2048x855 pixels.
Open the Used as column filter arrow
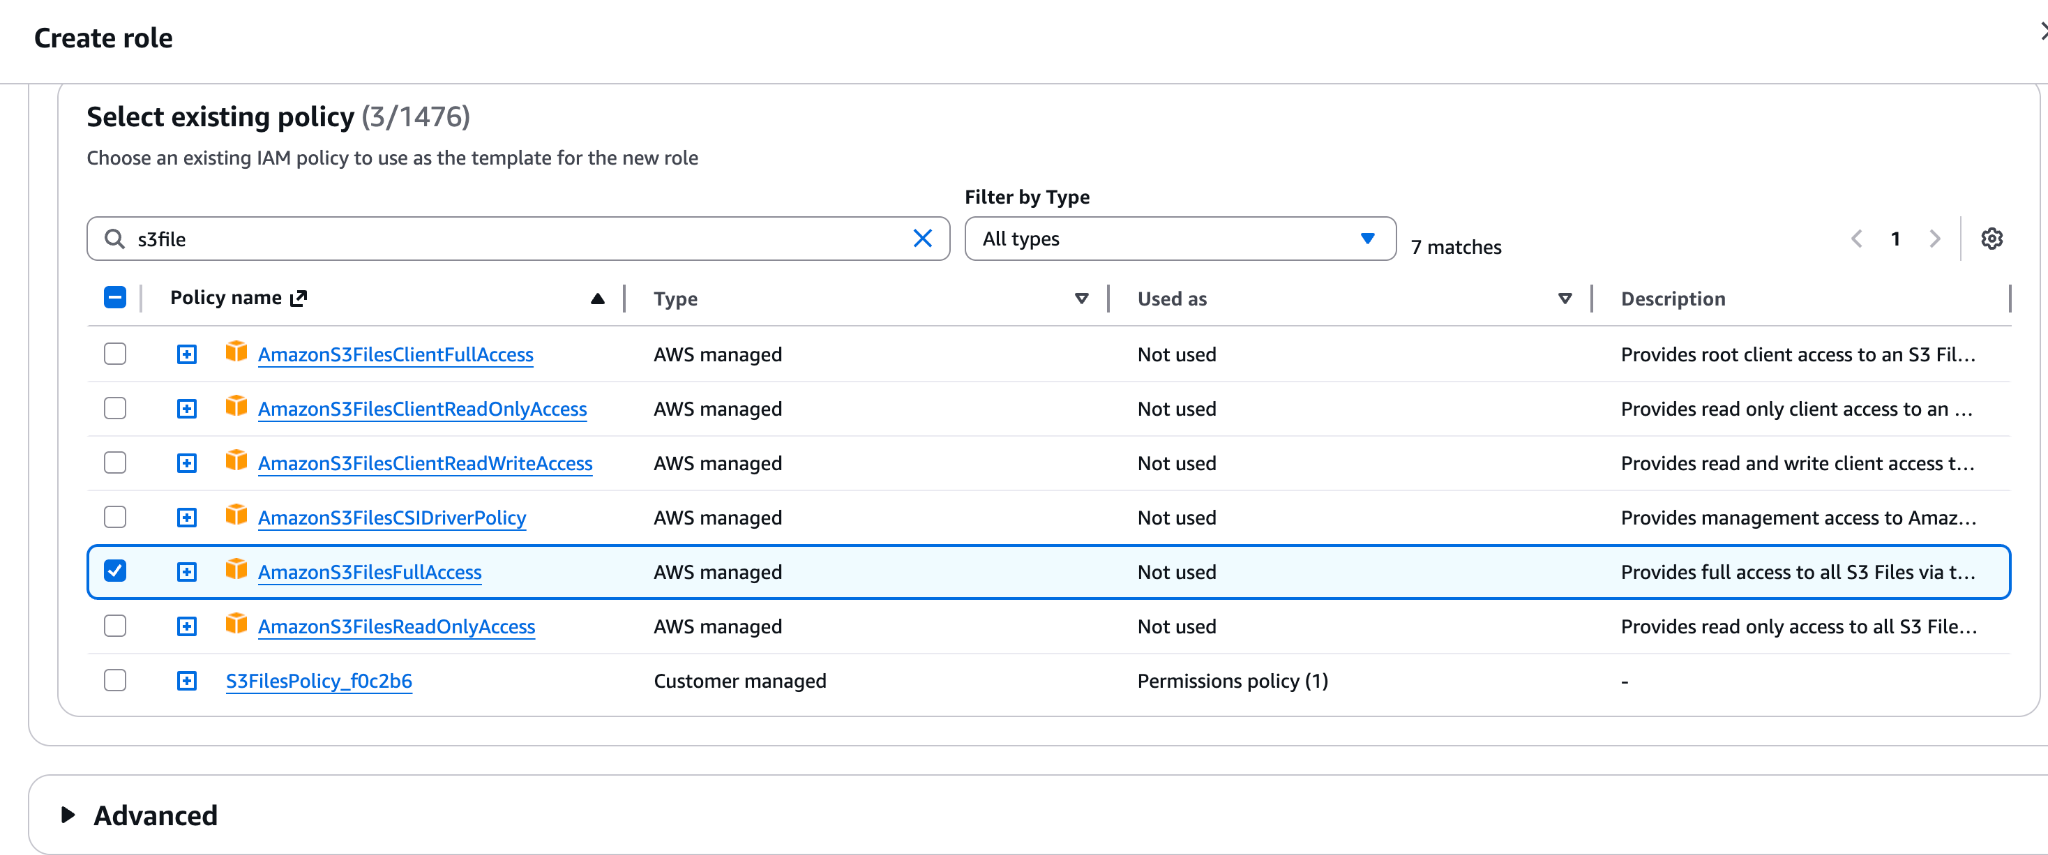click(1565, 298)
